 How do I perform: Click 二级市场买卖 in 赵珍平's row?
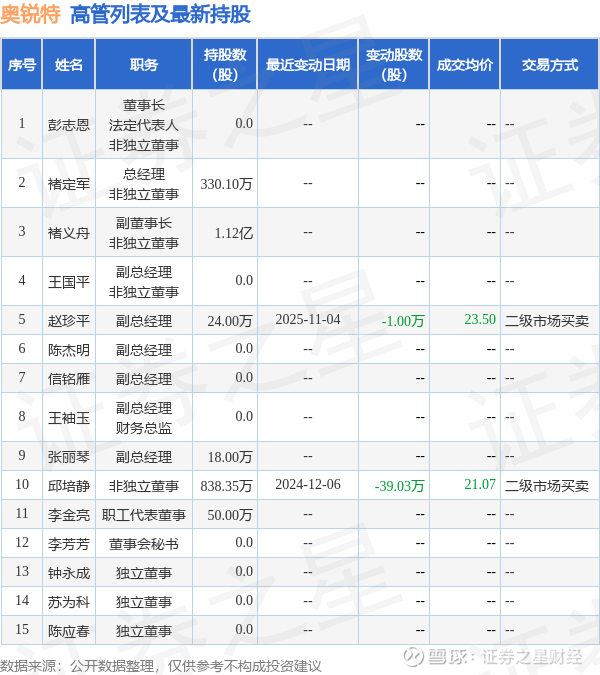[547, 321]
